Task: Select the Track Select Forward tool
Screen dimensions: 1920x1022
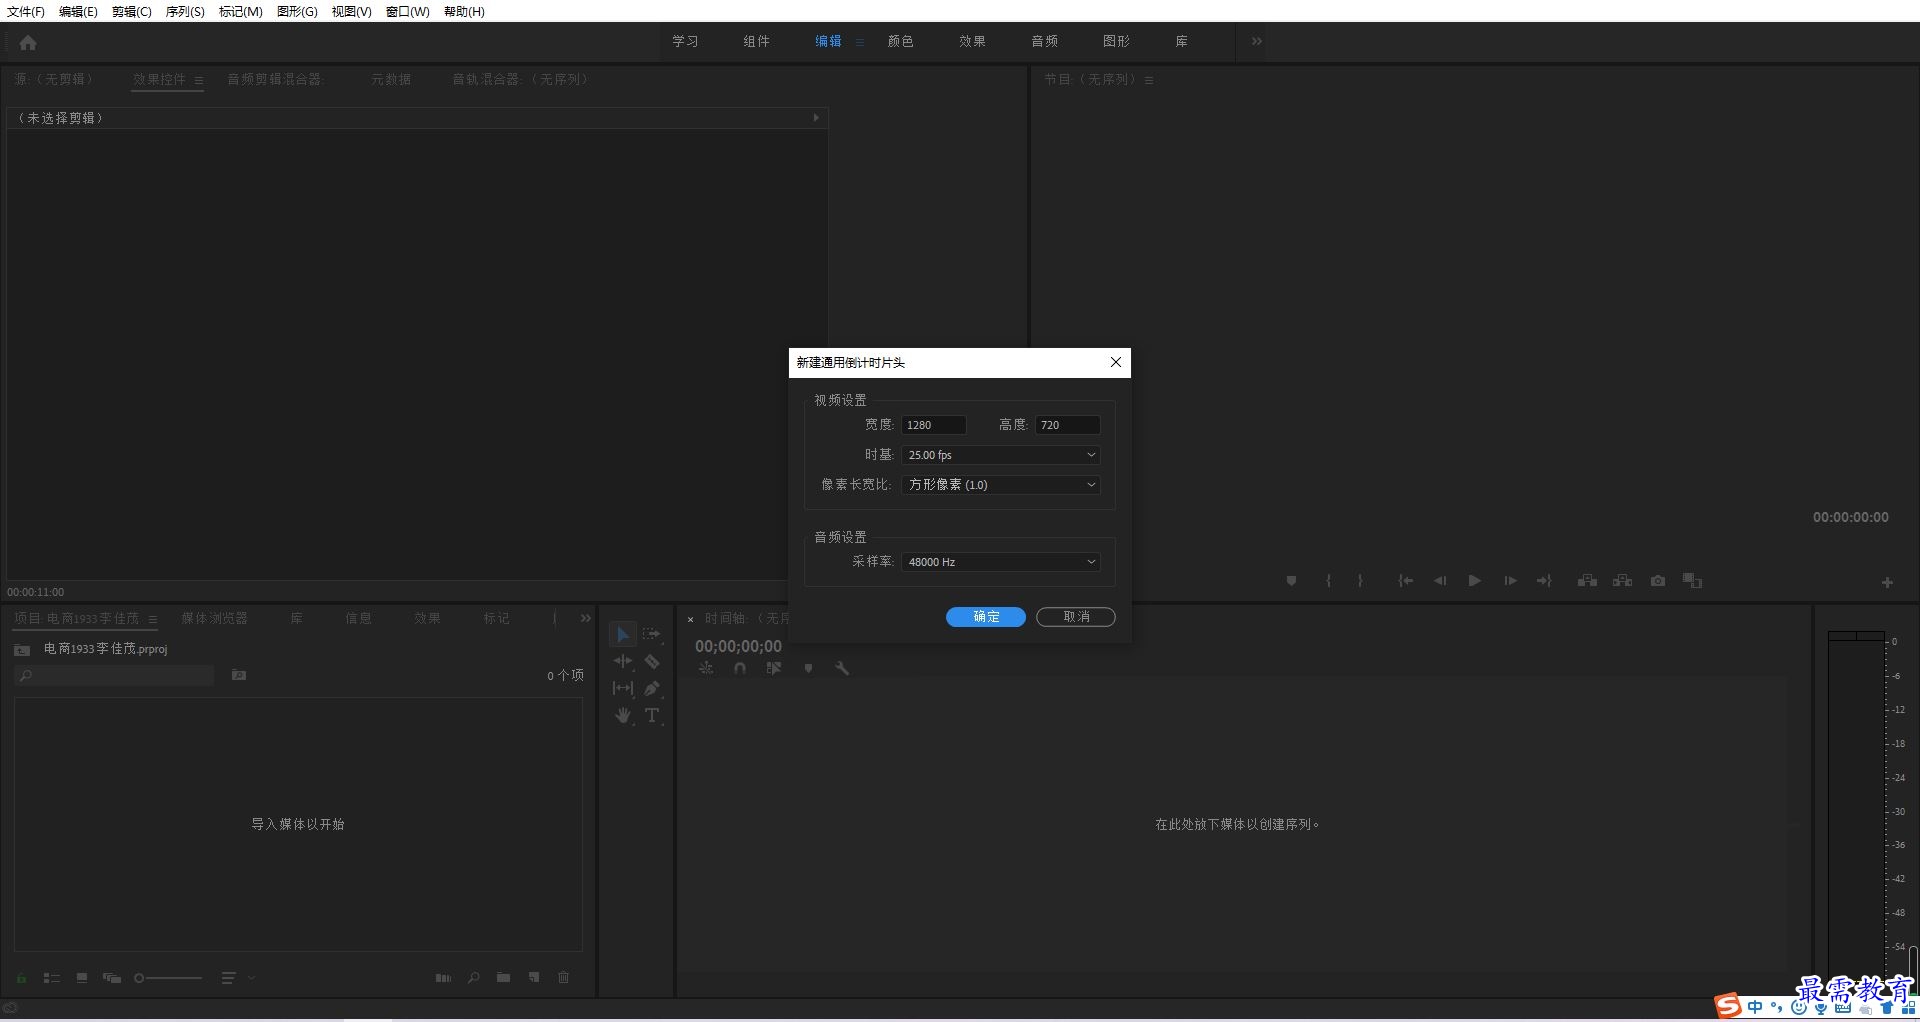Action: pos(652,634)
